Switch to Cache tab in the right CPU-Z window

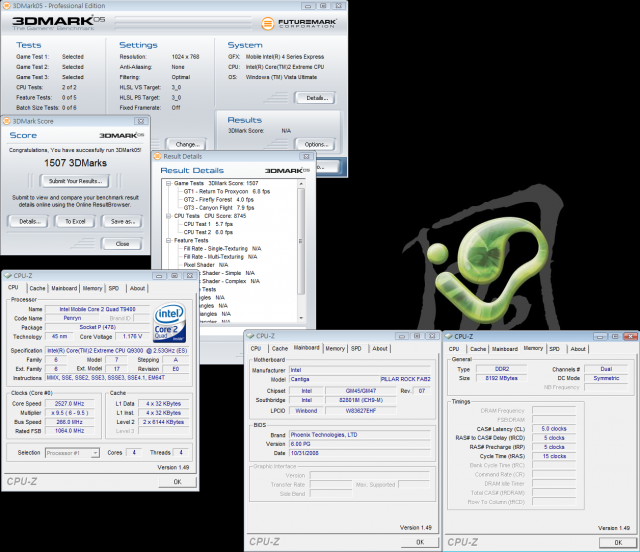click(478, 349)
